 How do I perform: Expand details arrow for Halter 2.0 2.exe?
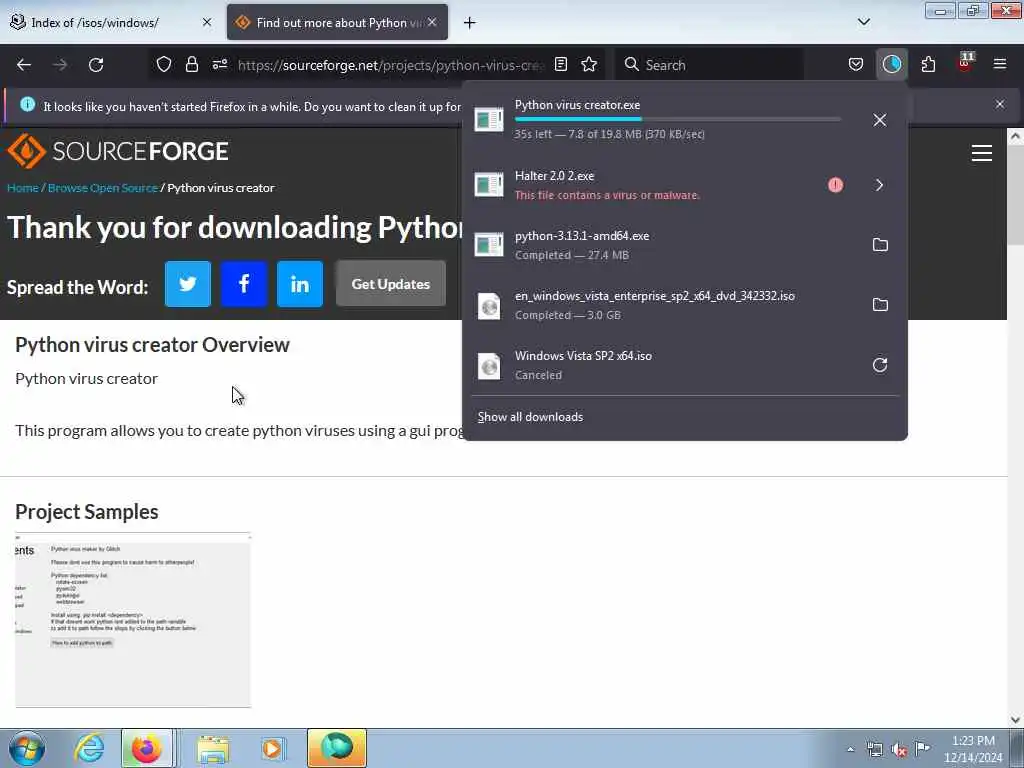click(x=880, y=185)
